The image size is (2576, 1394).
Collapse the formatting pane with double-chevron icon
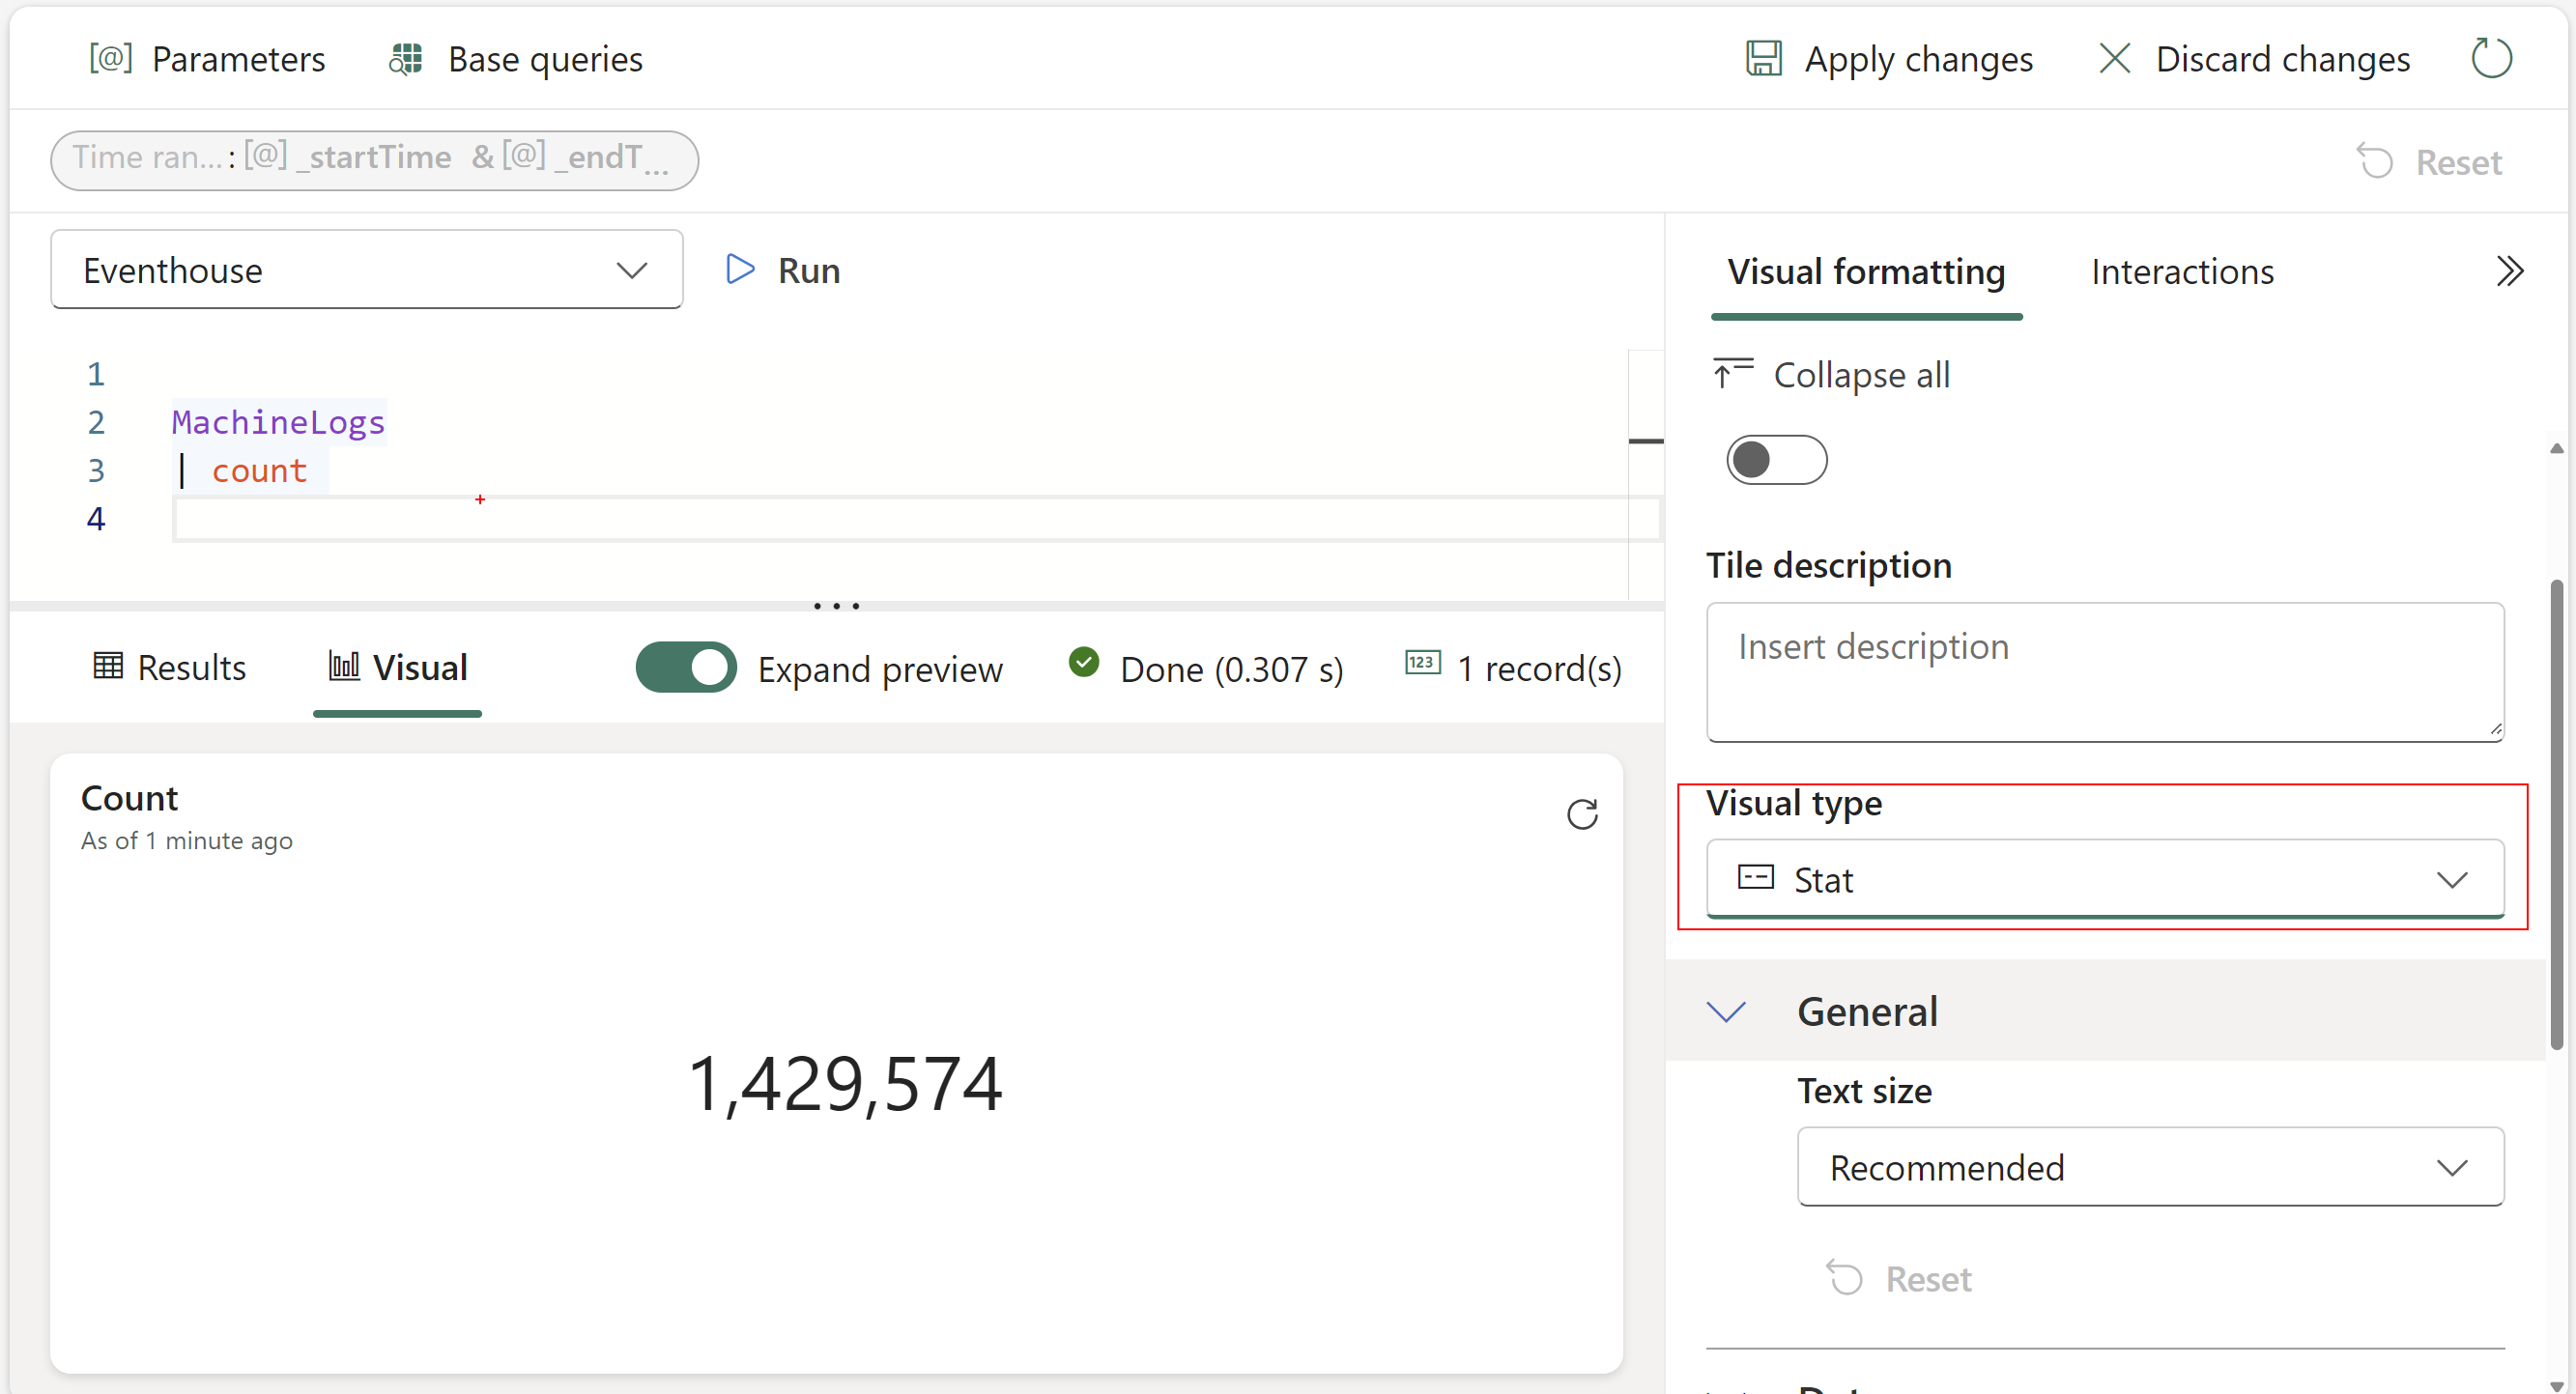pos(2509,271)
